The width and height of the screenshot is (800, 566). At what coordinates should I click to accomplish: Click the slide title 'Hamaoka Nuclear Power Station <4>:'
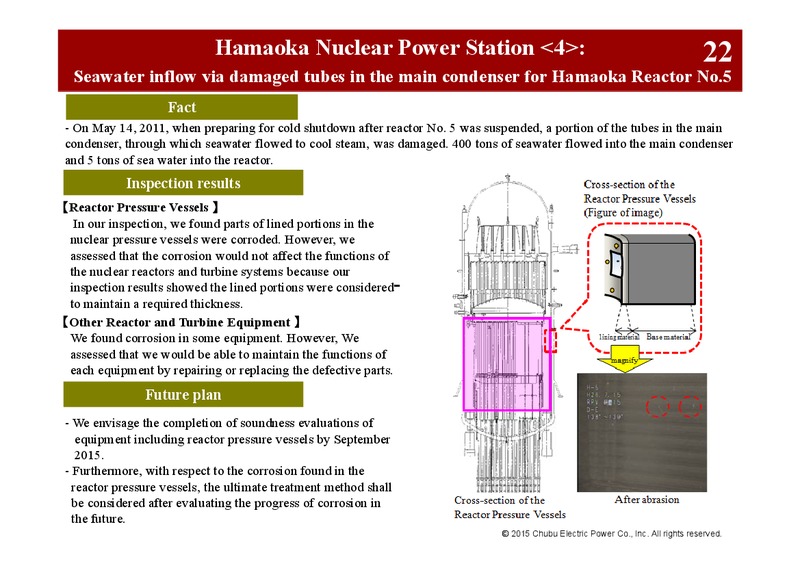pyautogui.click(x=399, y=47)
